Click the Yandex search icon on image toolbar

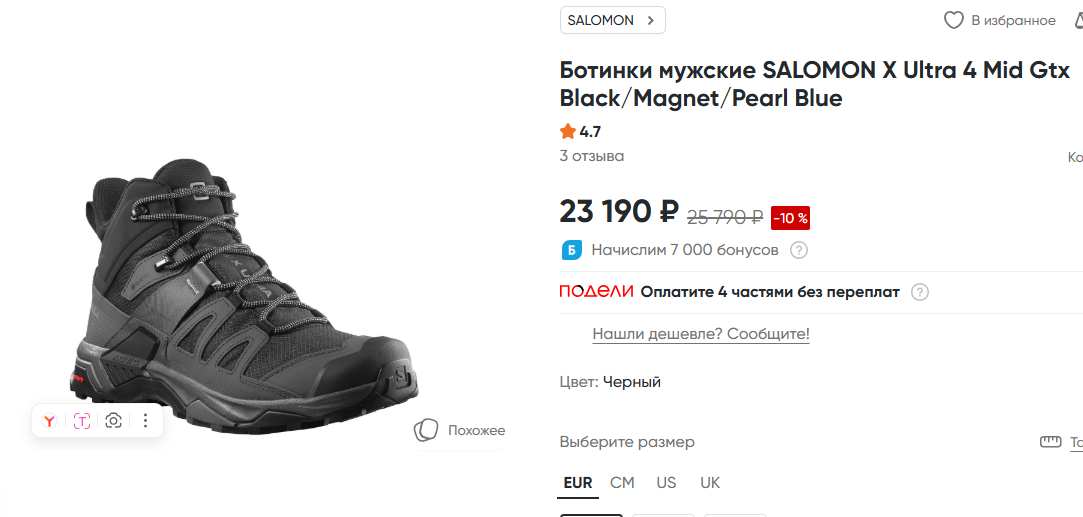pyautogui.click(x=49, y=421)
